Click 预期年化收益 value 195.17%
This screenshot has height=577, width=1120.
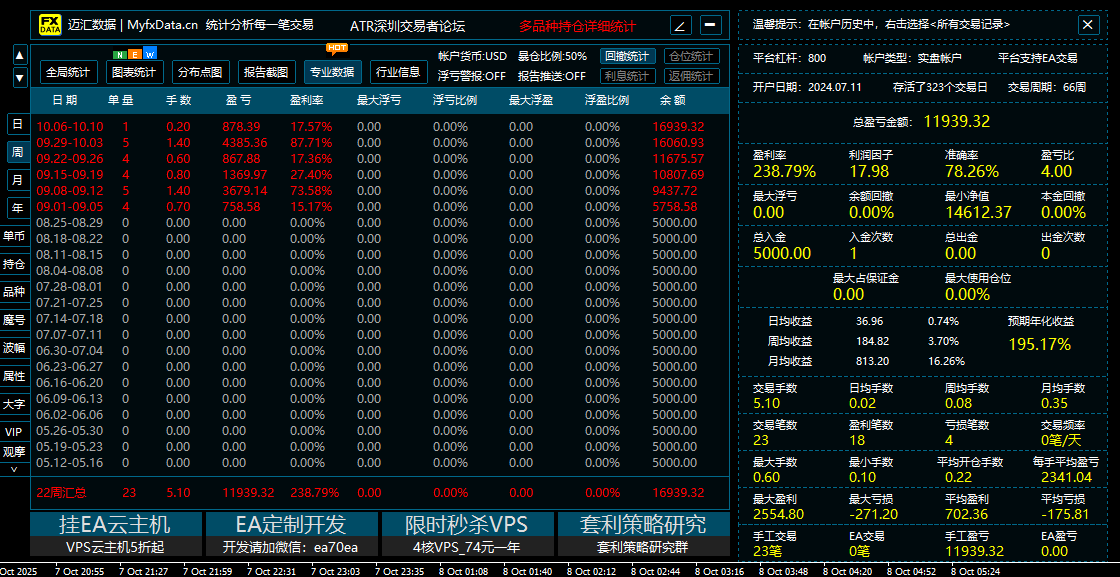1039,345
